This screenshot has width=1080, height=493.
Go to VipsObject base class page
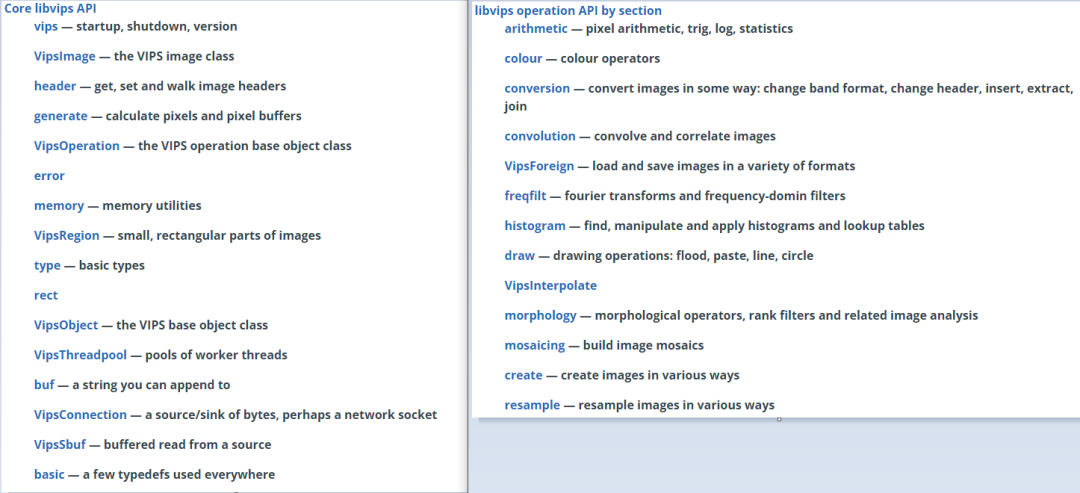pos(66,325)
